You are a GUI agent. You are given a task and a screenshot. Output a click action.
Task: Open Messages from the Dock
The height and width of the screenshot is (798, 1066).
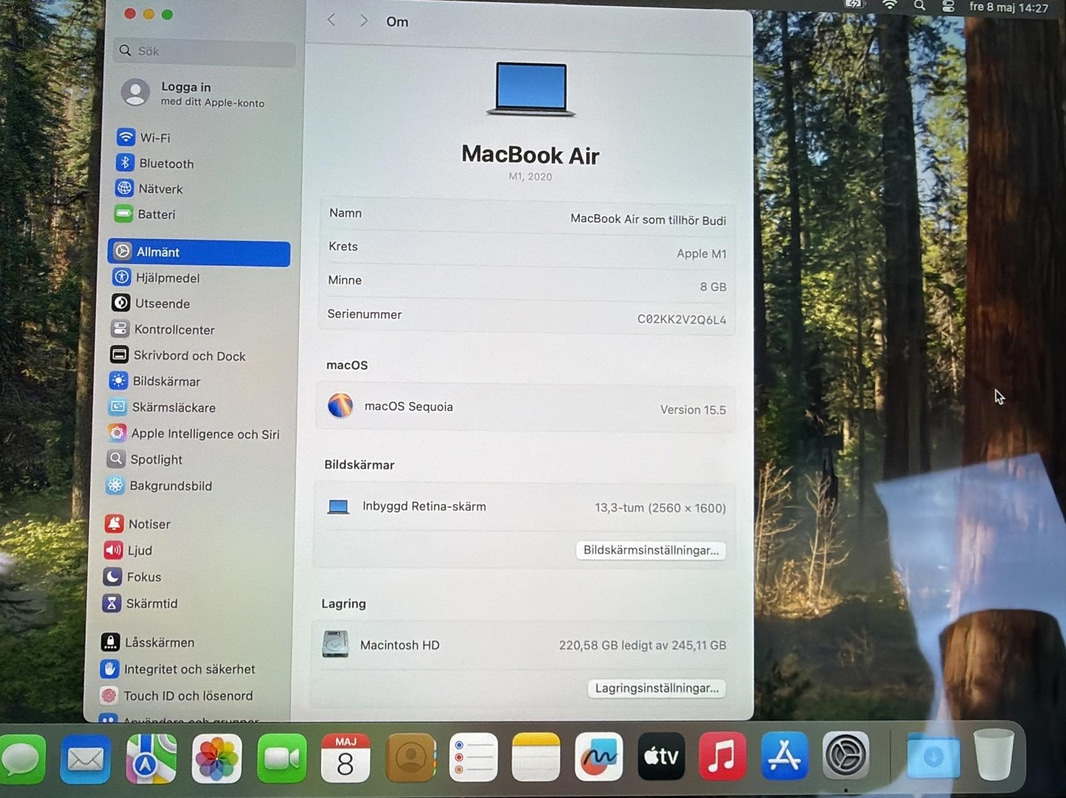[x=22, y=759]
